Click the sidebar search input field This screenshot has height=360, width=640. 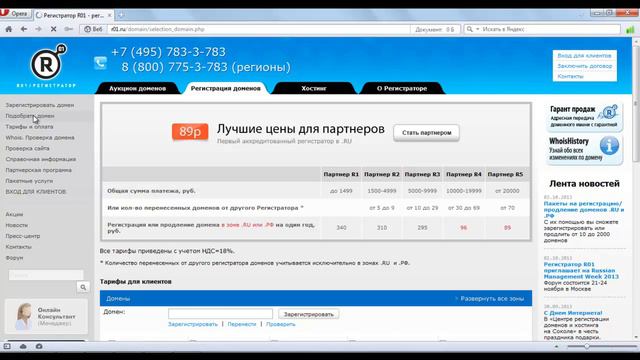click(46, 275)
